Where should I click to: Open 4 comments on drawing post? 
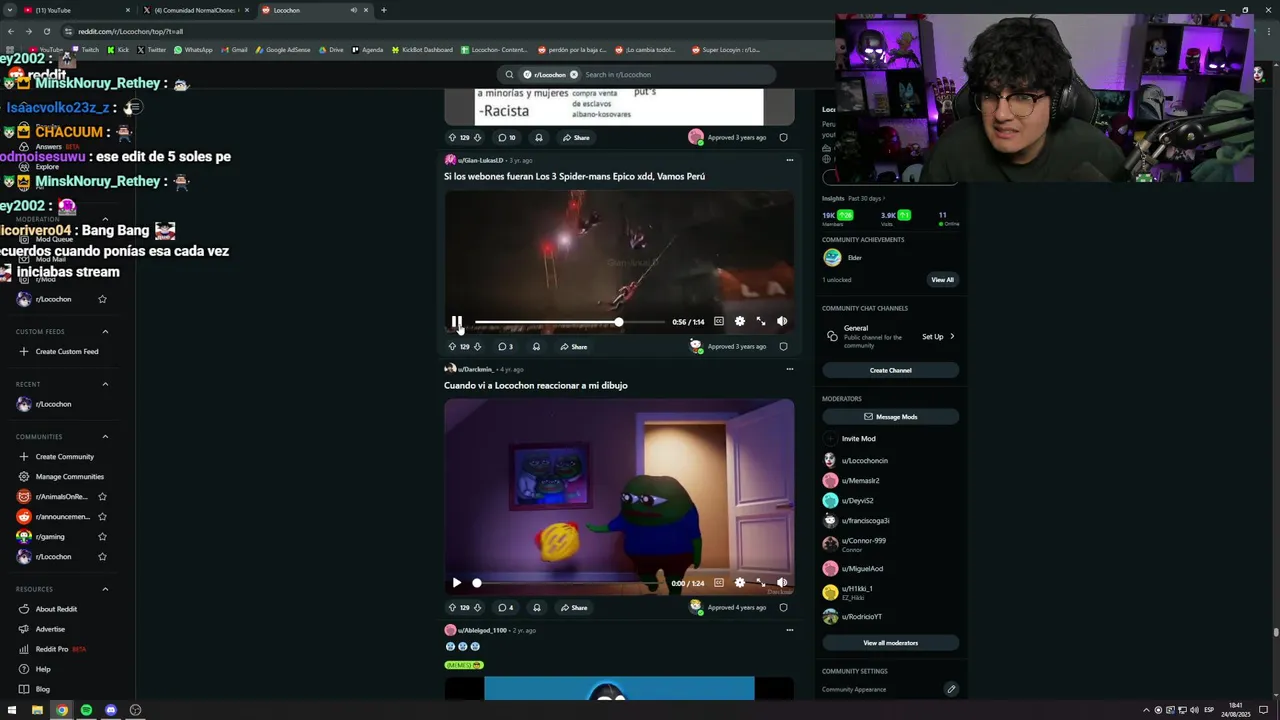coord(505,608)
